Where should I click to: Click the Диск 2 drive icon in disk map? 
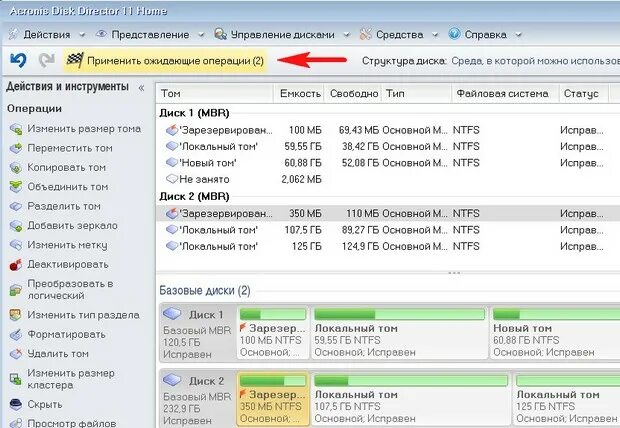(172, 381)
